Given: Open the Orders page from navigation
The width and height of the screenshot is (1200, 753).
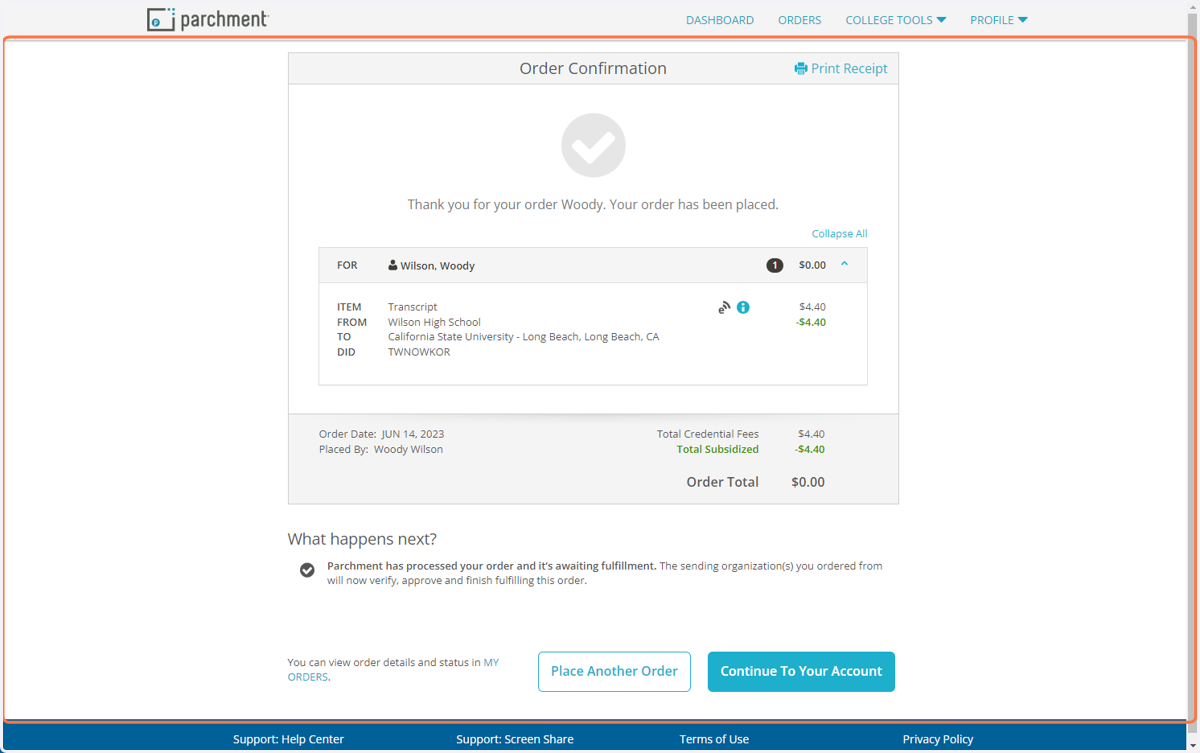Looking at the screenshot, I should (x=799, y=20).
